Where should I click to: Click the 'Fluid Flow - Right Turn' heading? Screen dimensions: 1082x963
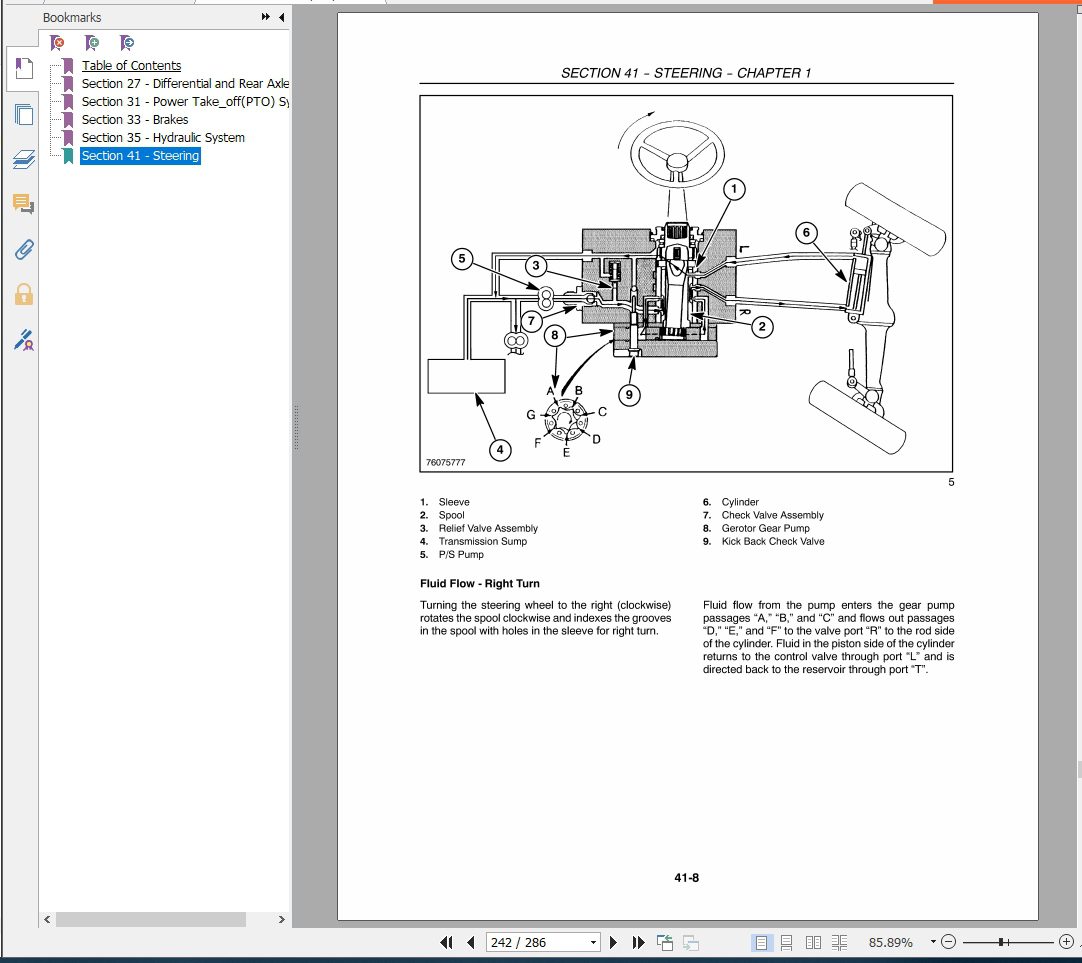click(480, 584)
